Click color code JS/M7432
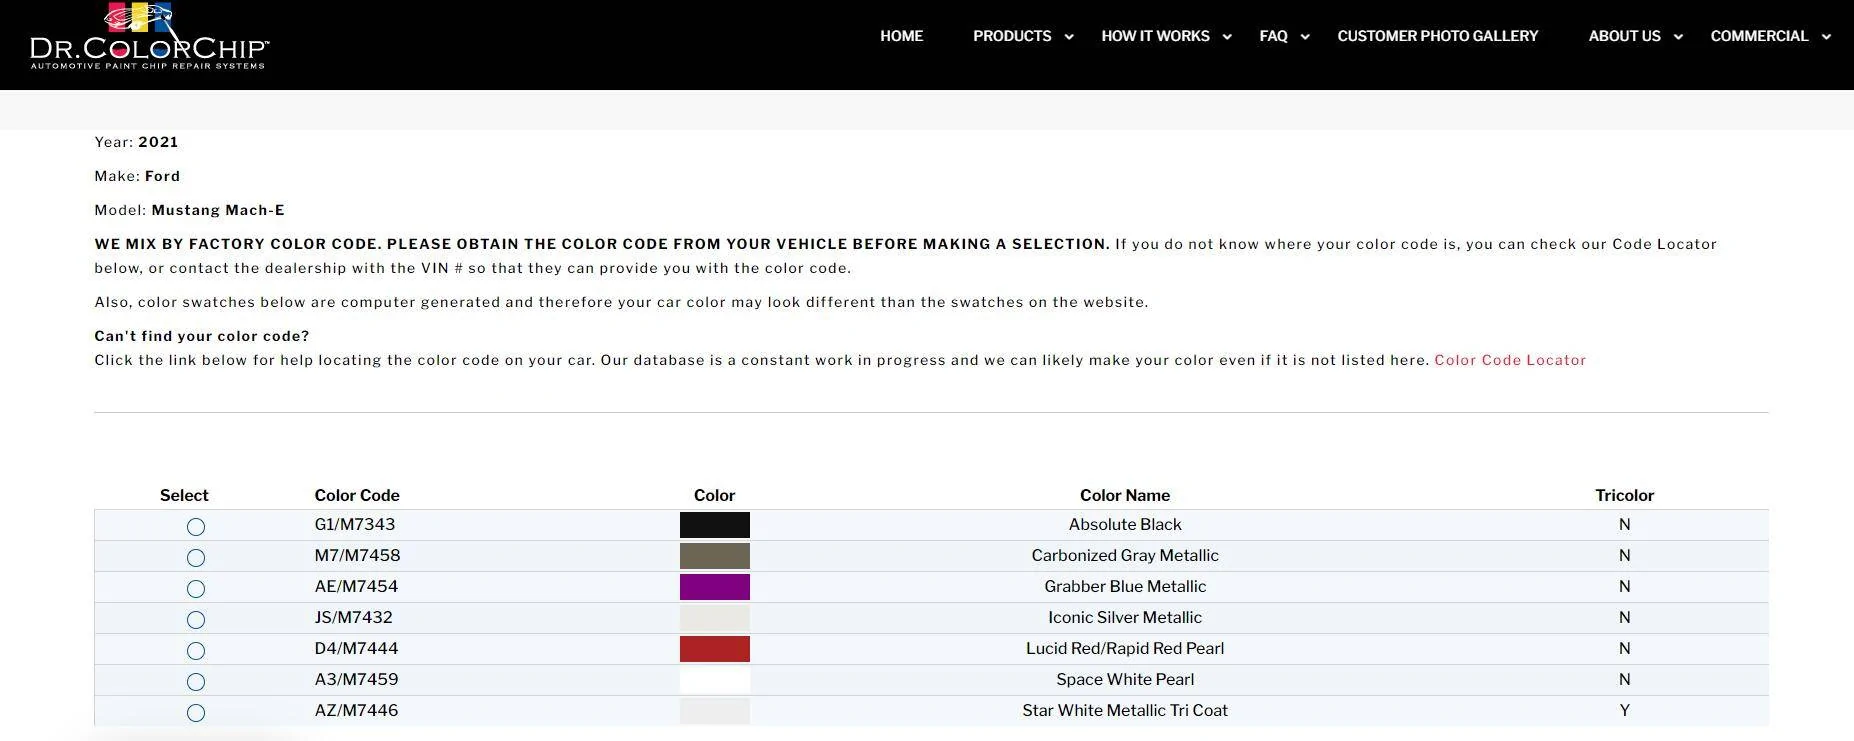This screenshot has width=1854, height=741. click(354, 617)
